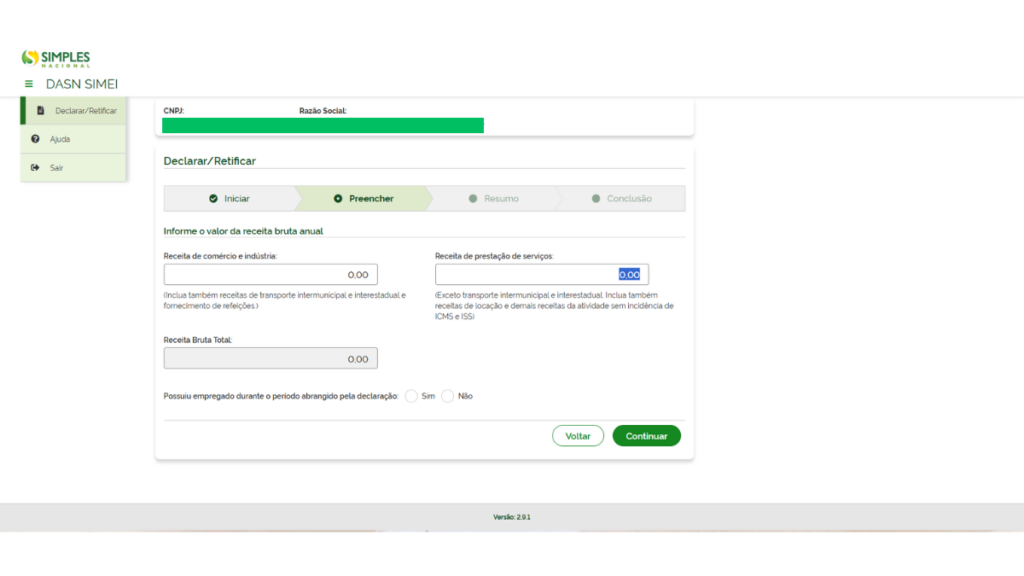Select the Sim radio button
The height and width of the screenshot is (576, 1024).
coord(411,396)
